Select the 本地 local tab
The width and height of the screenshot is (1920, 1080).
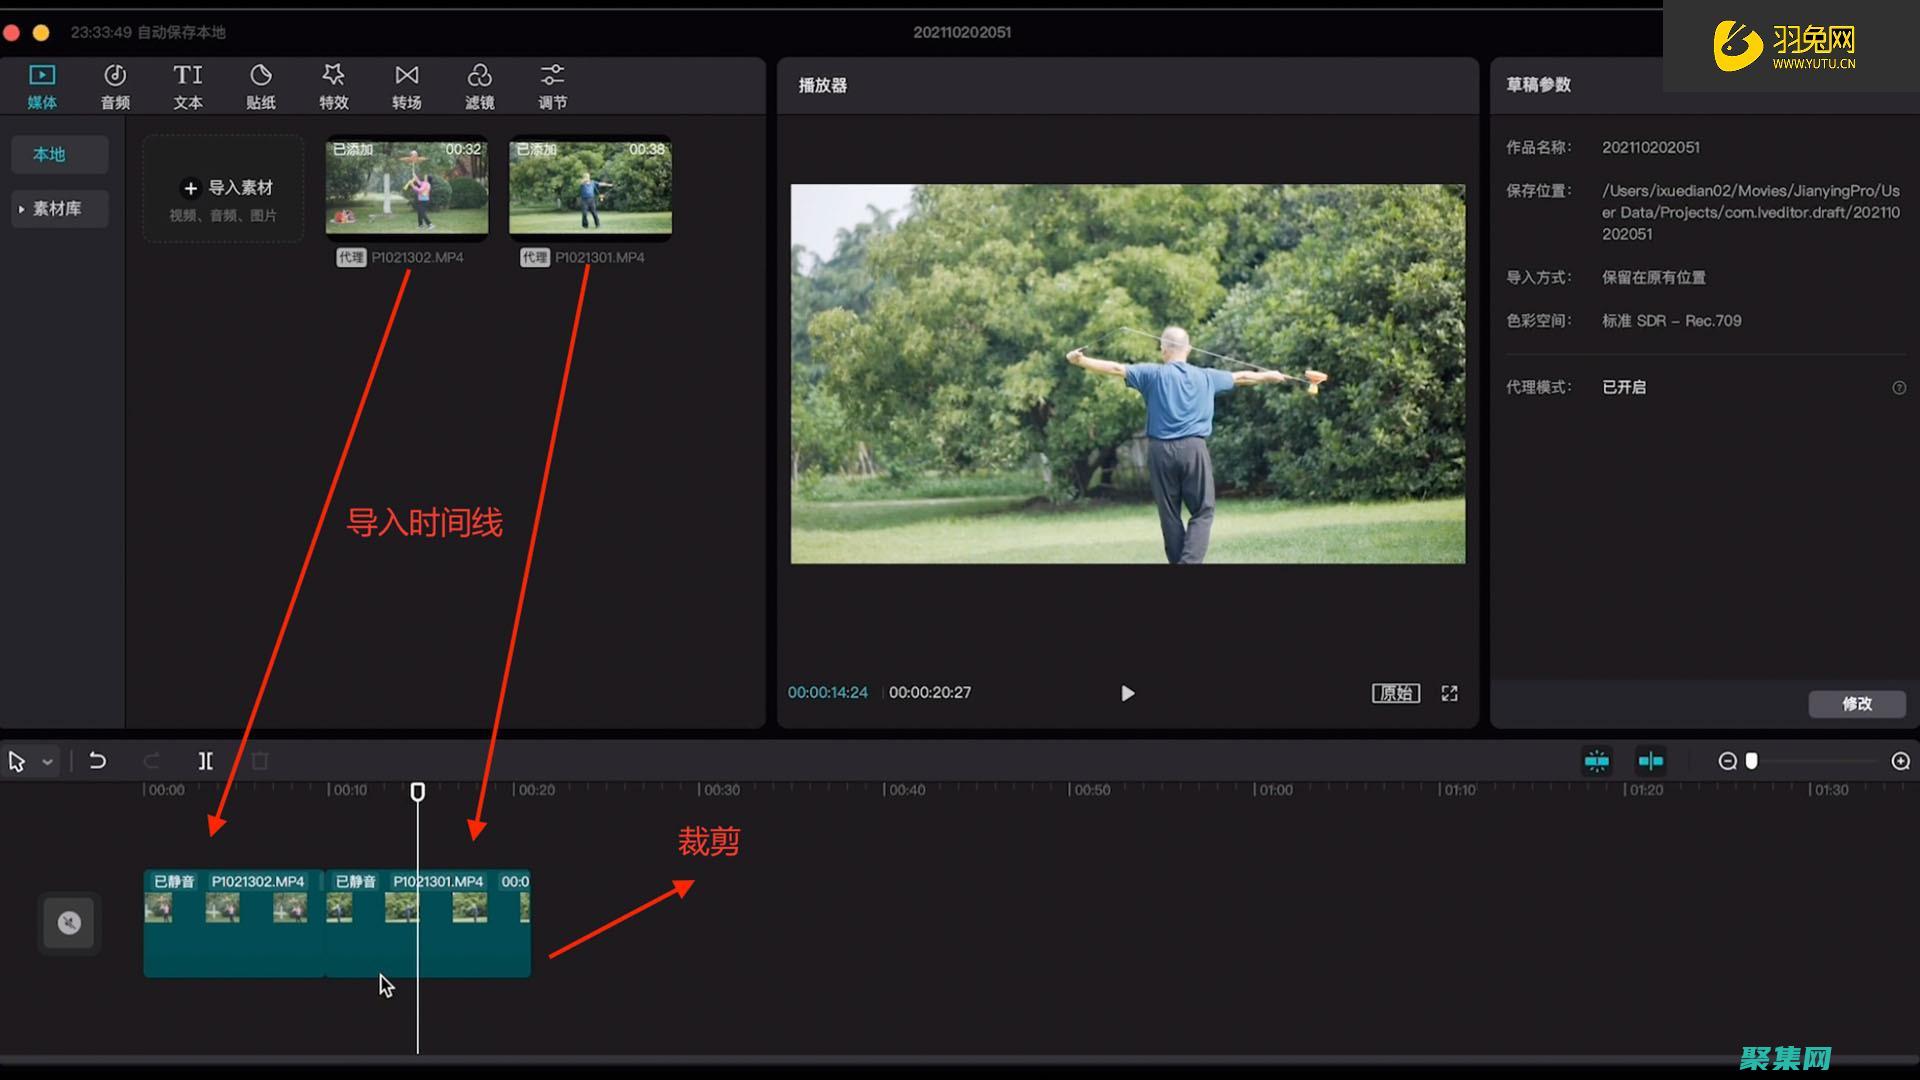(x=49, y=154)
